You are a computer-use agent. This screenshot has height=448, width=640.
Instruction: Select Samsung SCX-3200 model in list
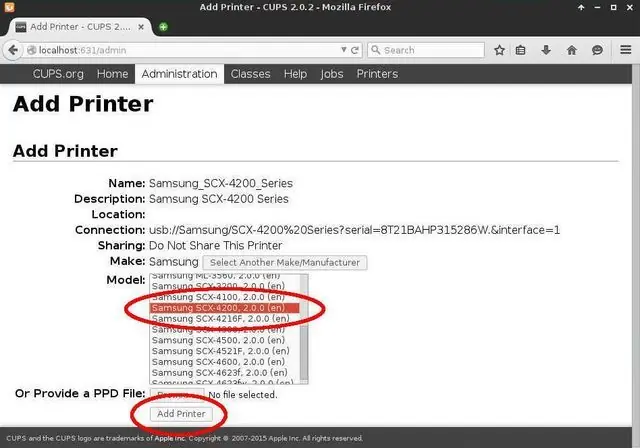click(224, 286)
